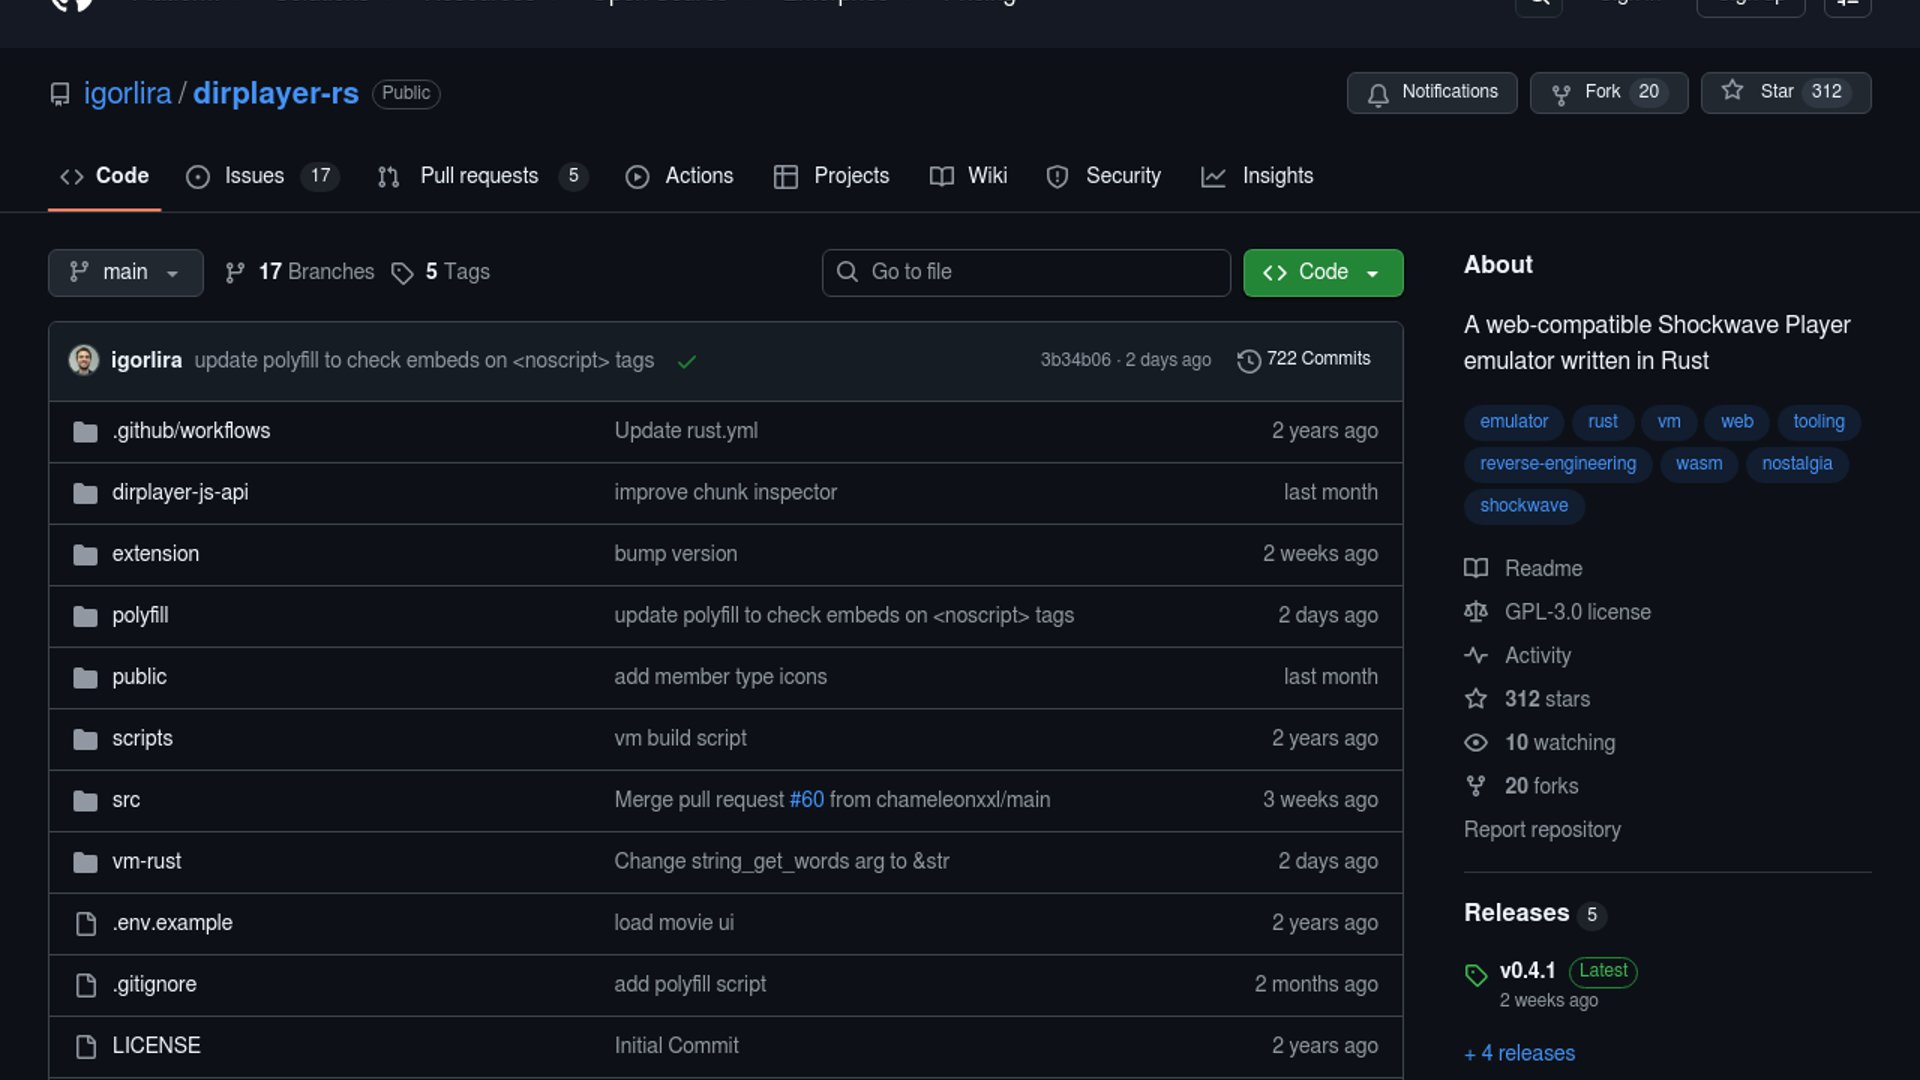
Task: Click the commit history clock icon
Action: (1248, 360)
